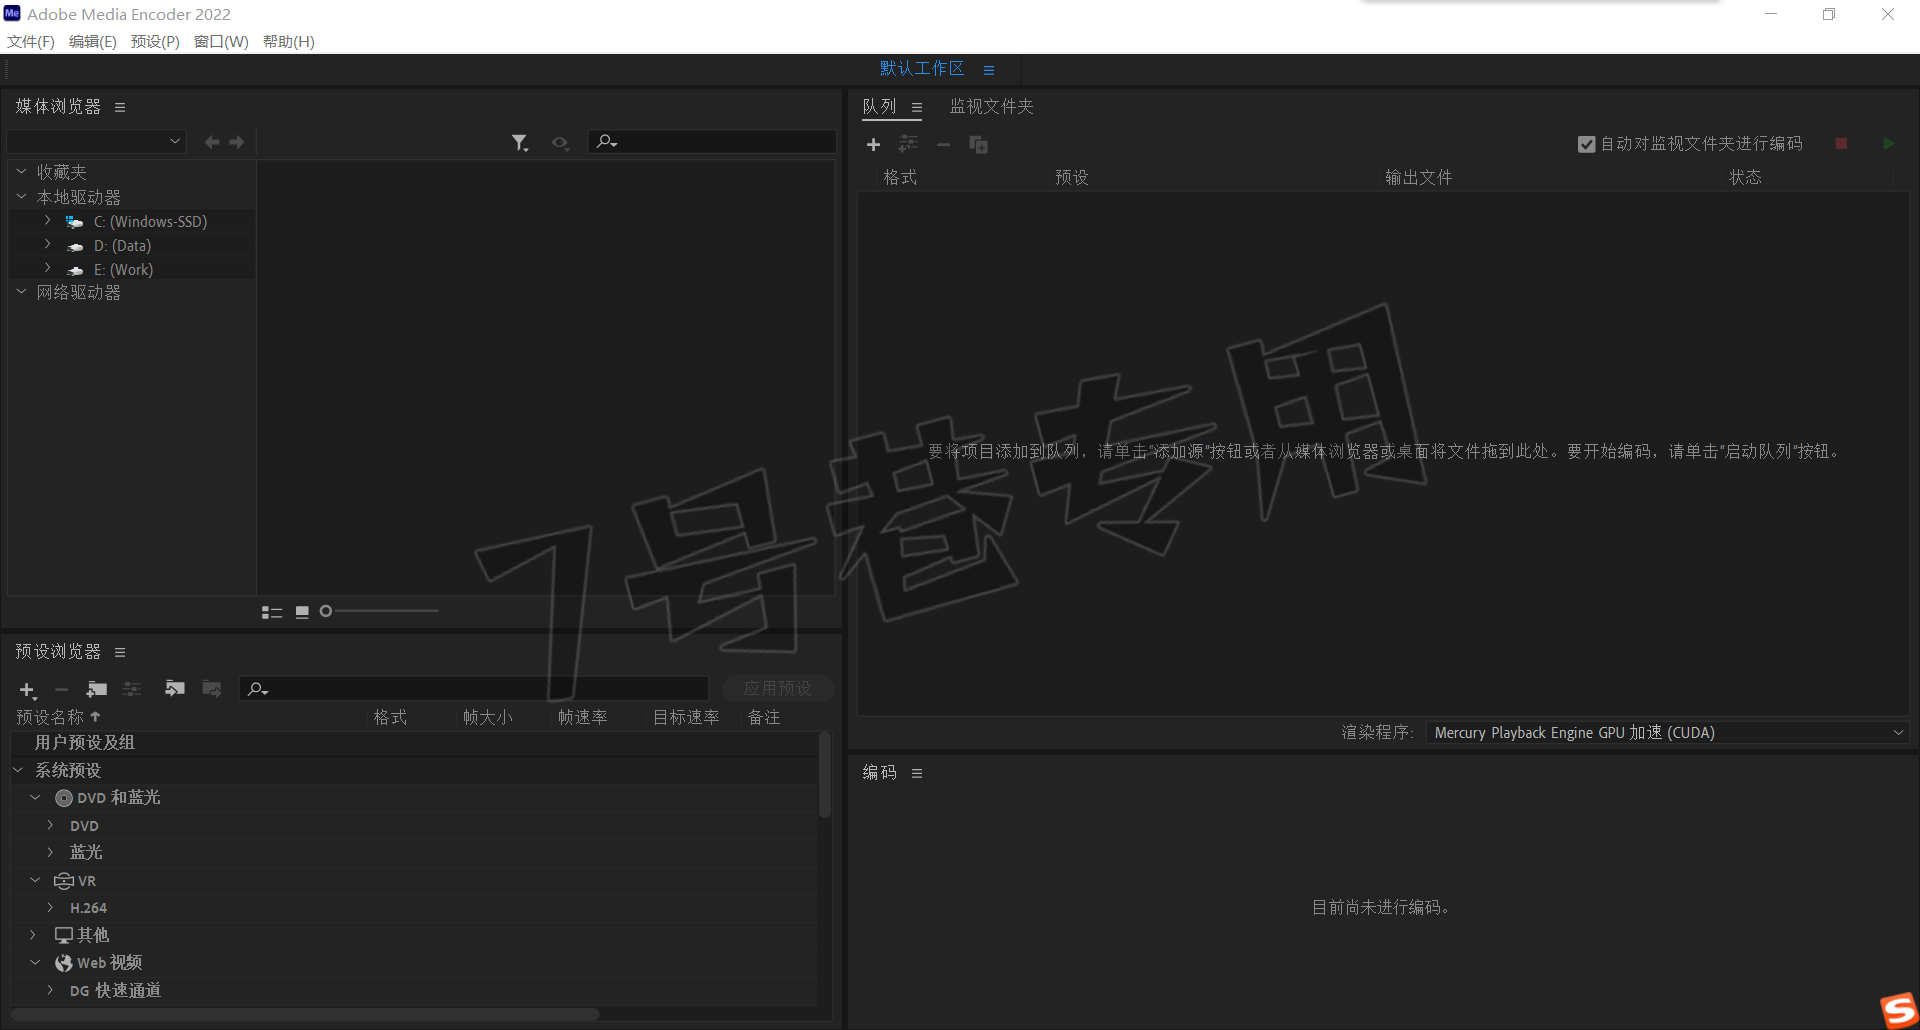Viewport: 1920px width, 1030px height.
Task: Toggle 自动对监视文件夹进行编码 checkbox
Action: click(1586, 144)
